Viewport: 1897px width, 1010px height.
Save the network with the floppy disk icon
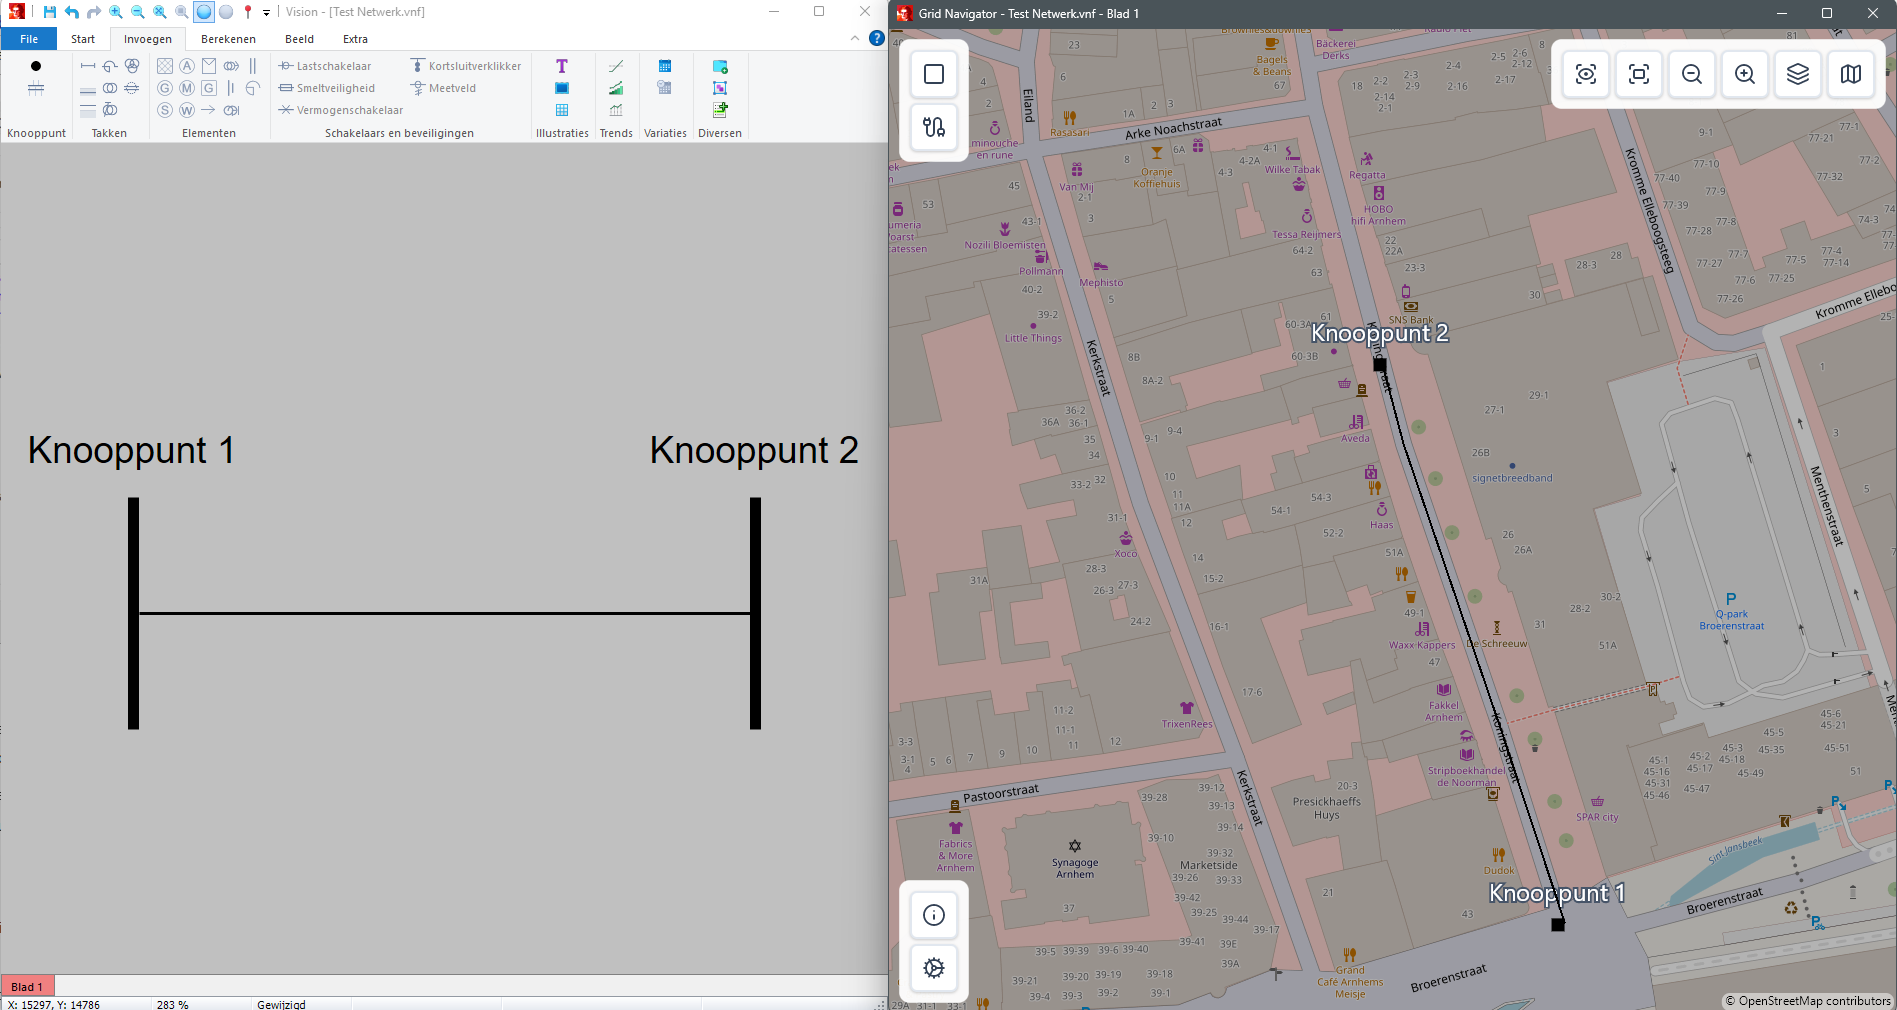(50, 12)
